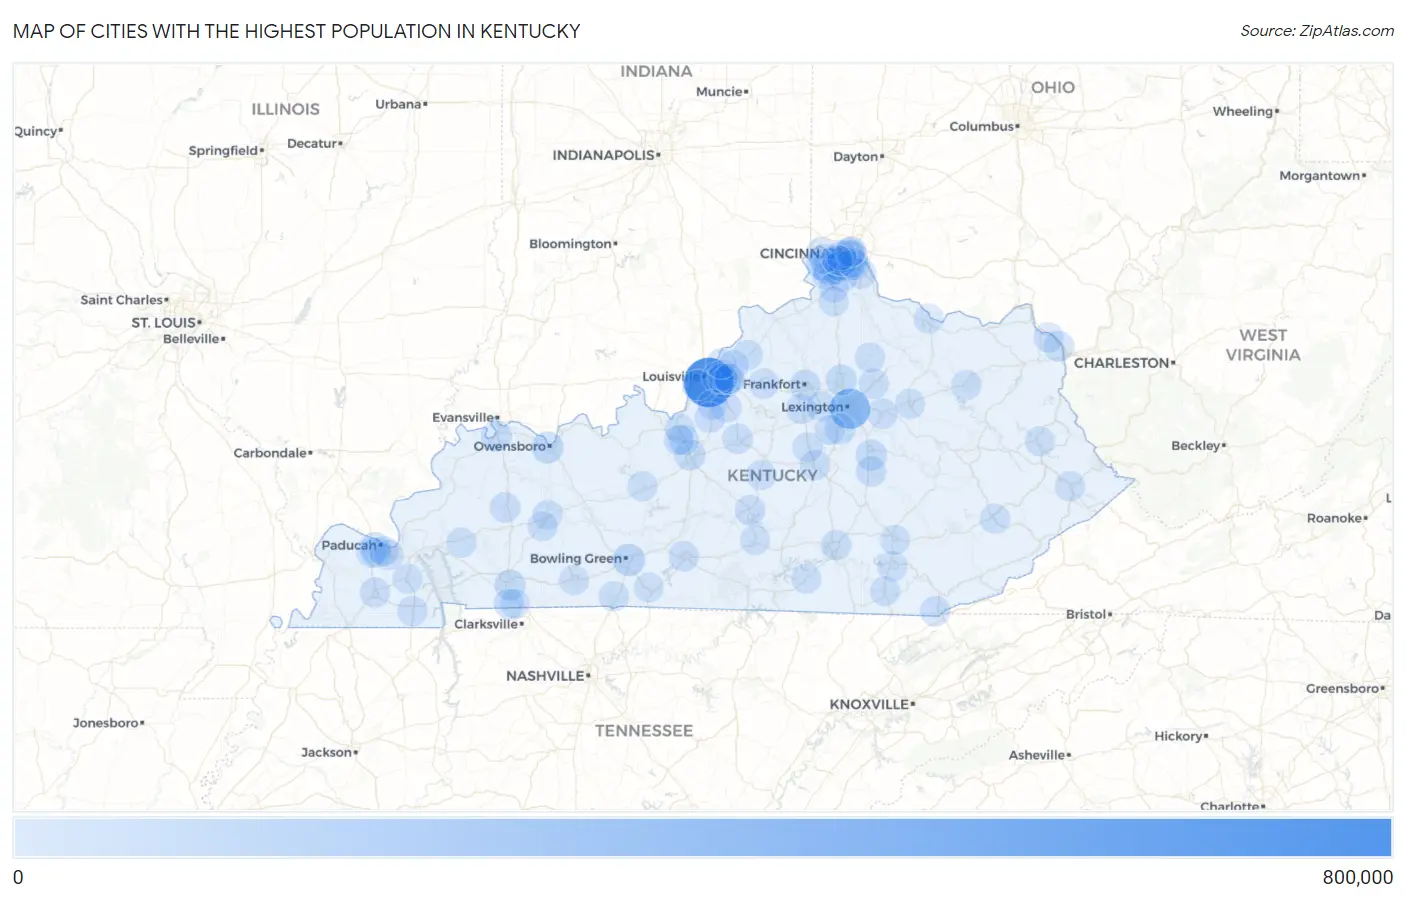Viewport: 1406px width, 899px height.
Task: Click the Quincy city label
Action: point(36,131)
